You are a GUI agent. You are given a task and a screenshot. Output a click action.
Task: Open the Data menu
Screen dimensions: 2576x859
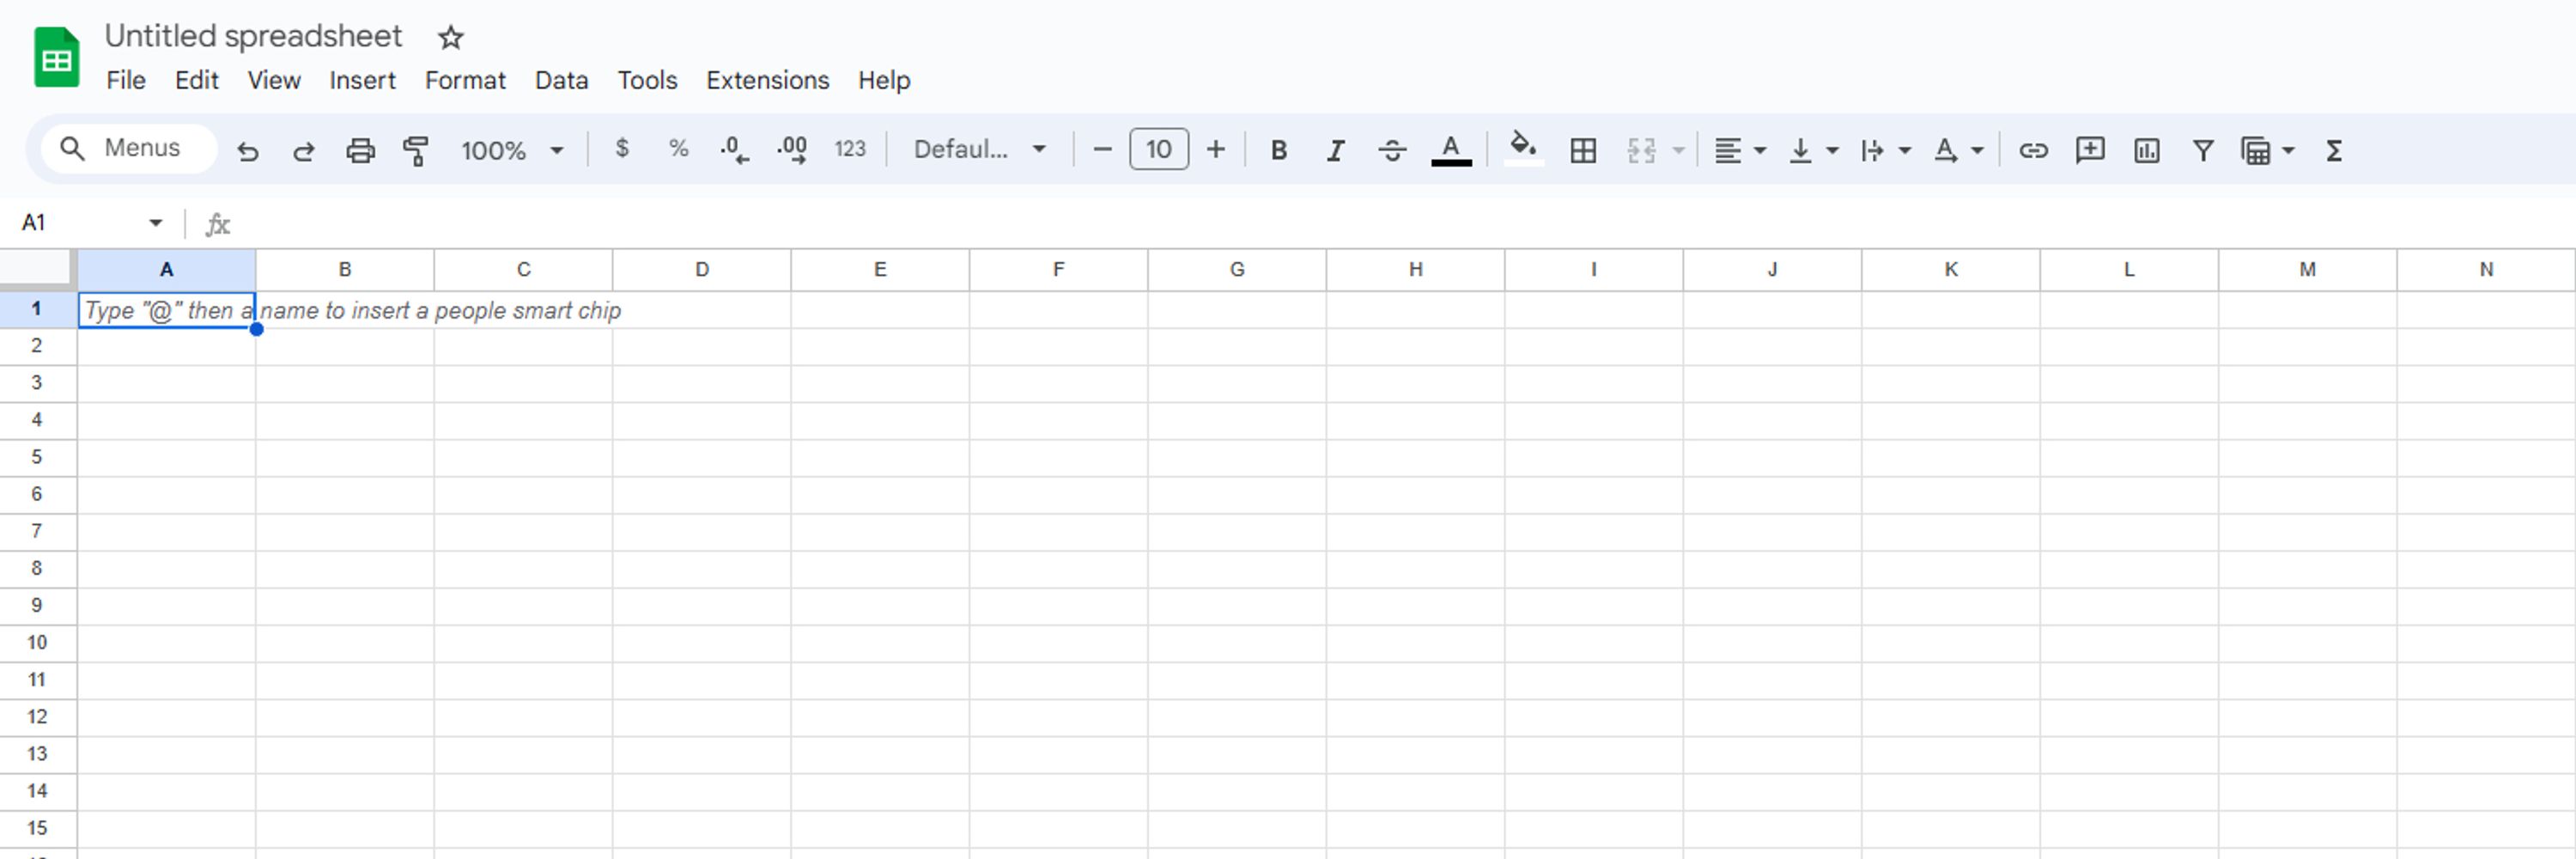[x=561, y=80]
